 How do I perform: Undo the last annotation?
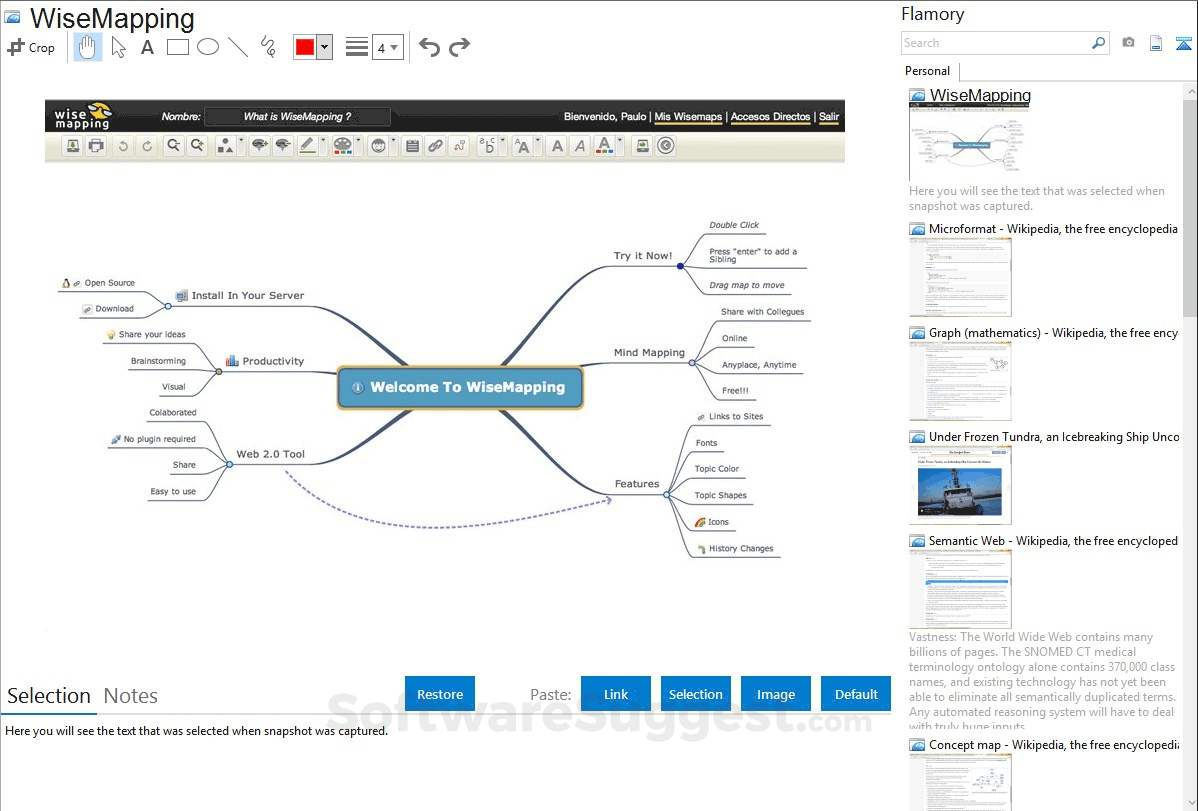430,46
